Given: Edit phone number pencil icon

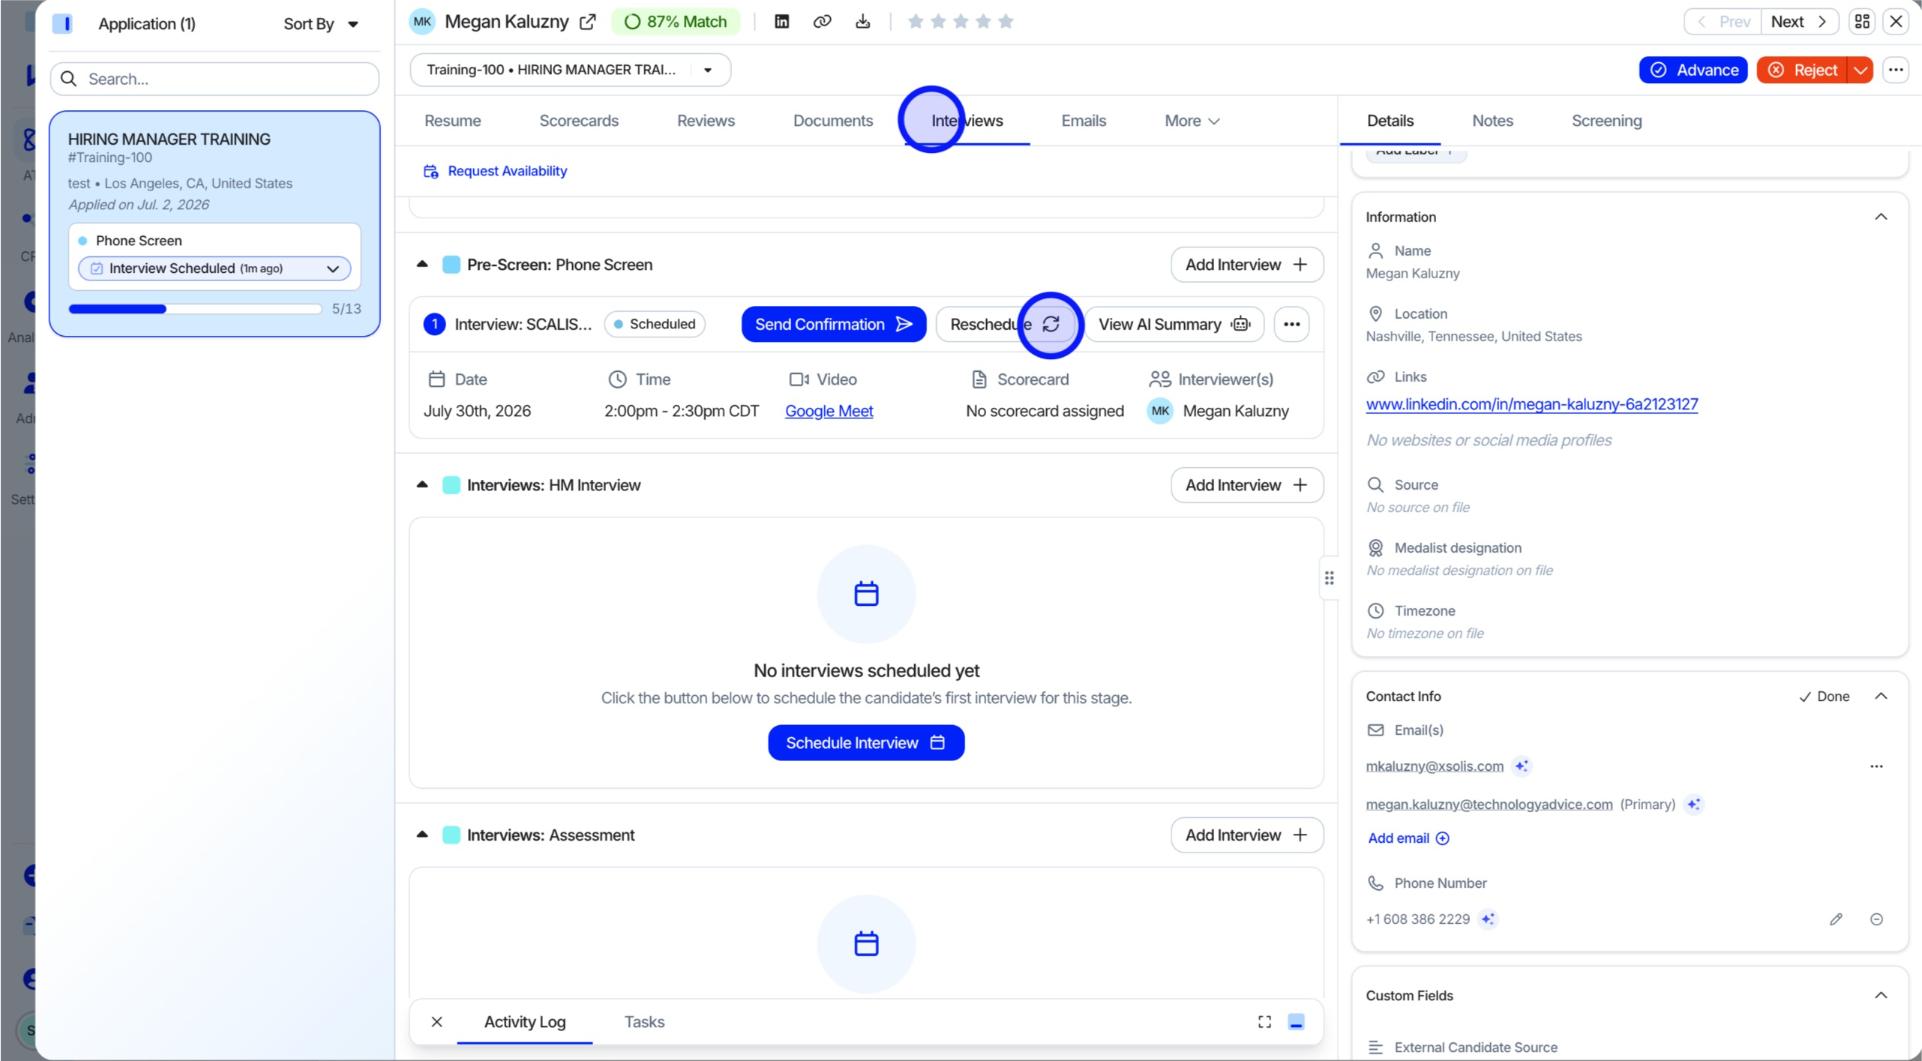Looking at the screenshot, I should click(x=1836, y=919).
